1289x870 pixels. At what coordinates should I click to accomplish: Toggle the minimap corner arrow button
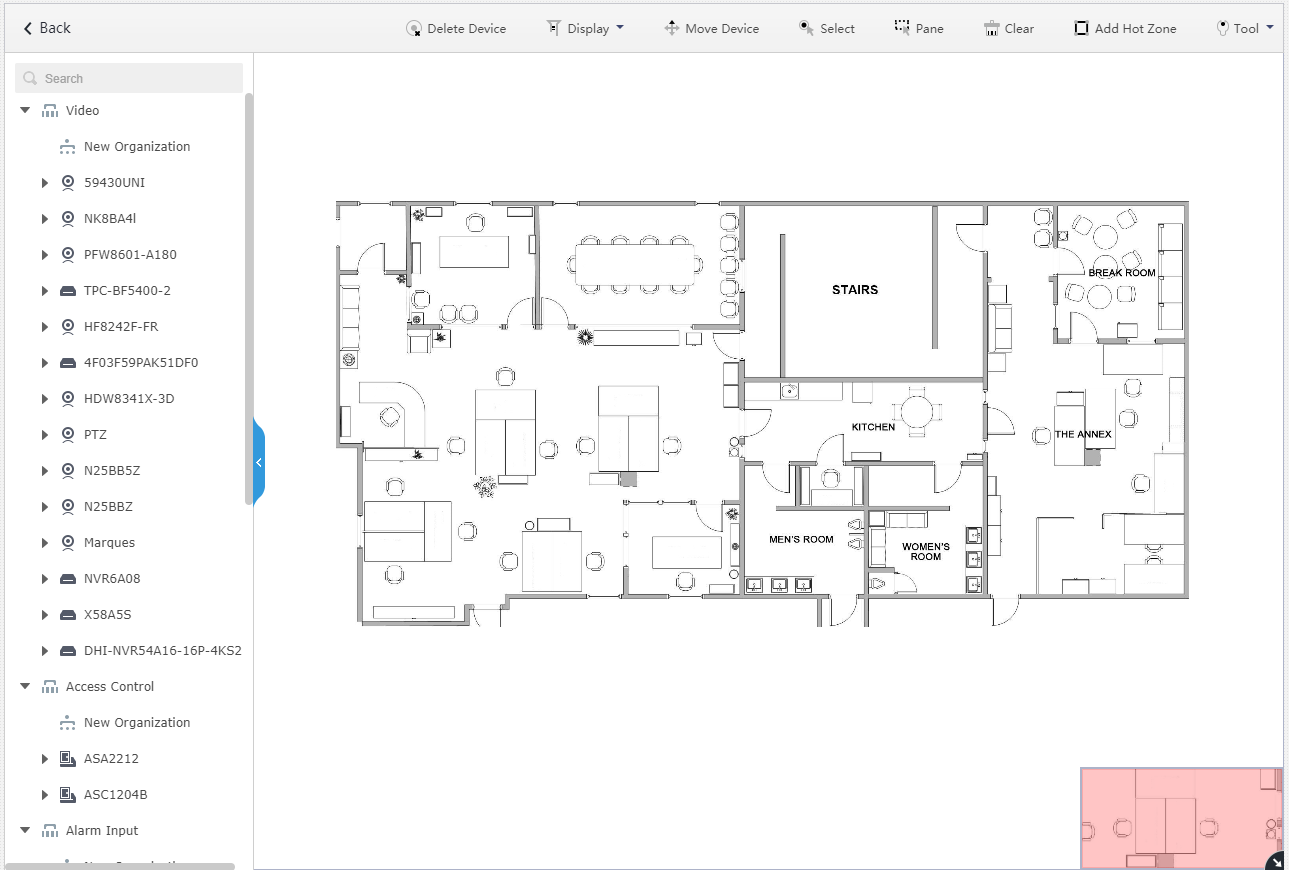pyautogui.click(x=1274, y=861)
